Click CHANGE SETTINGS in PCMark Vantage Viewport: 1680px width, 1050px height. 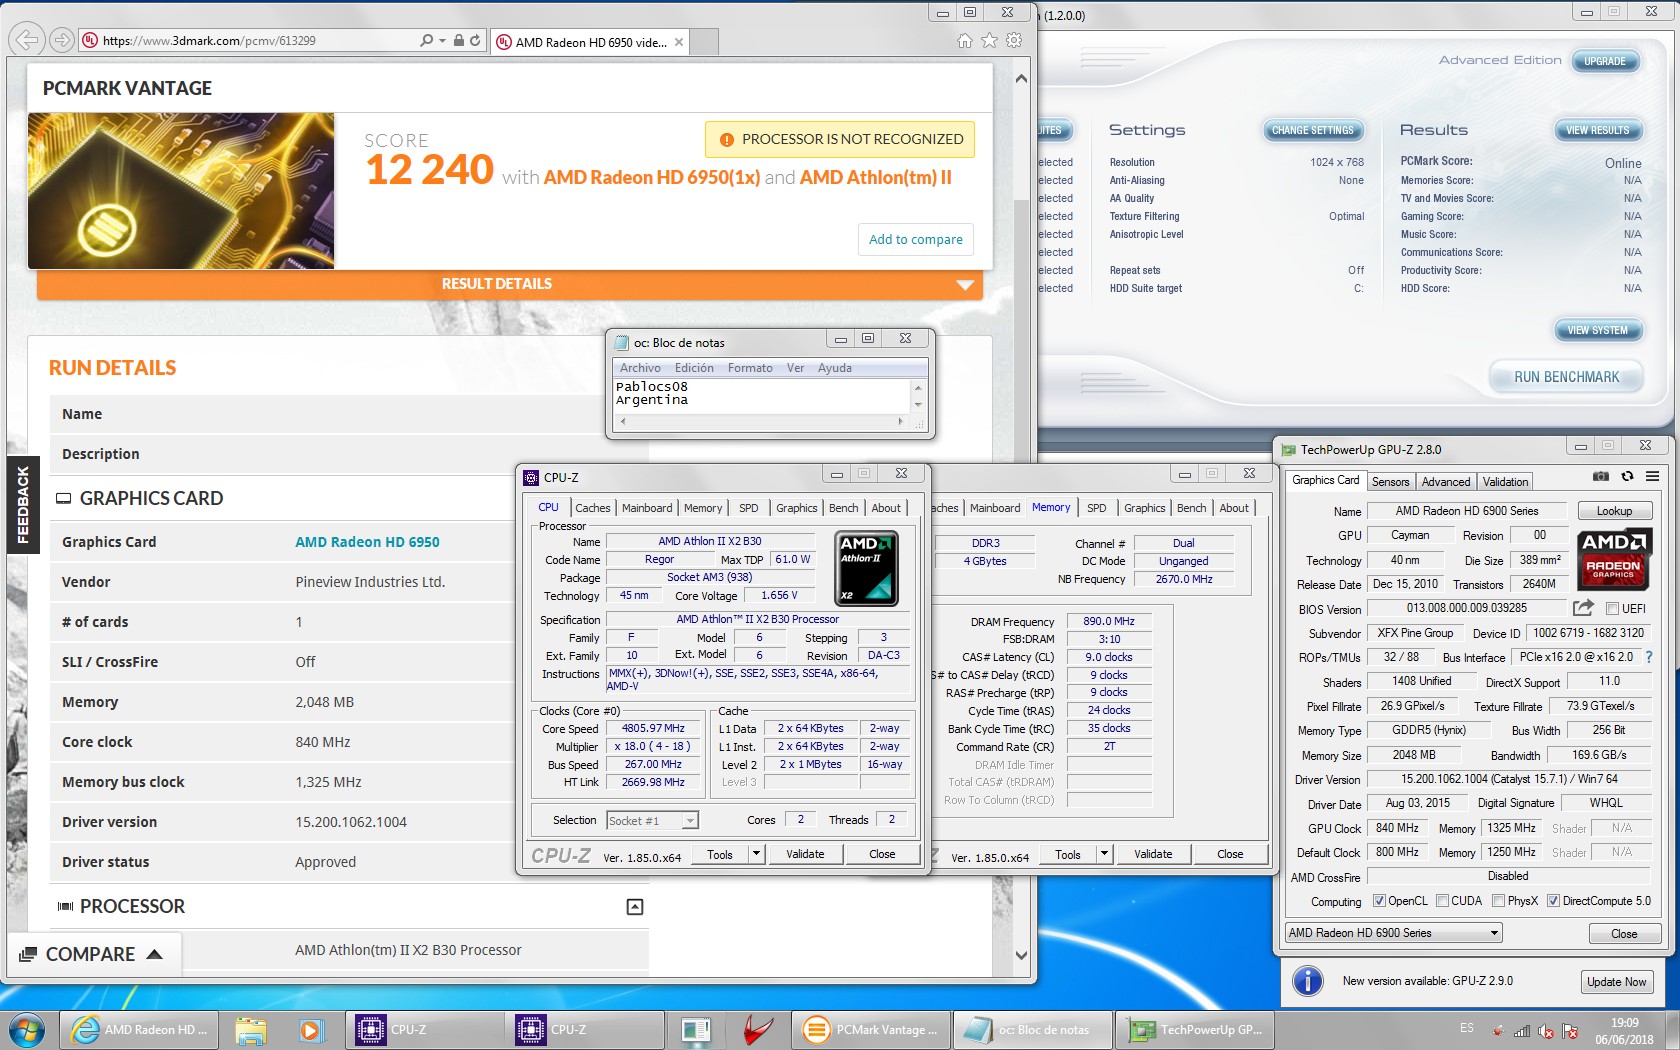pyautogui.click(x=1312, y=130)
